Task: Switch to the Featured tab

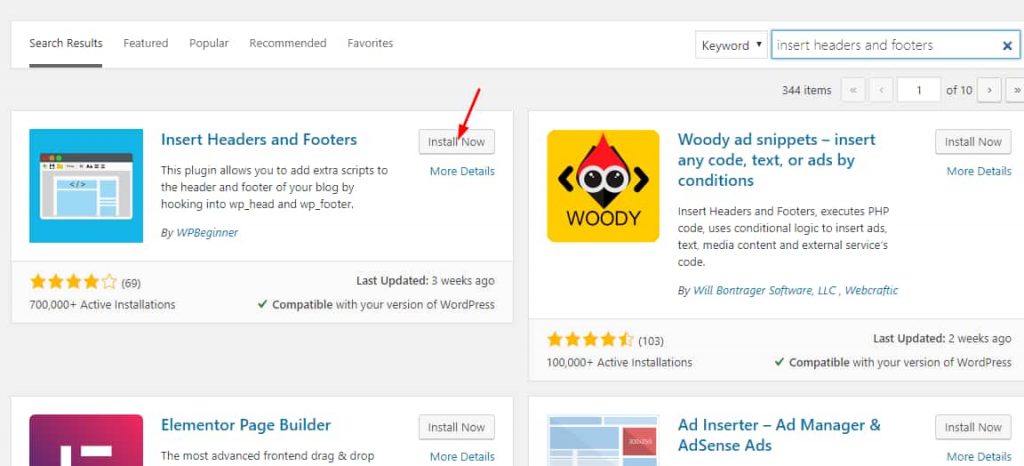Action: click(146, 44)
